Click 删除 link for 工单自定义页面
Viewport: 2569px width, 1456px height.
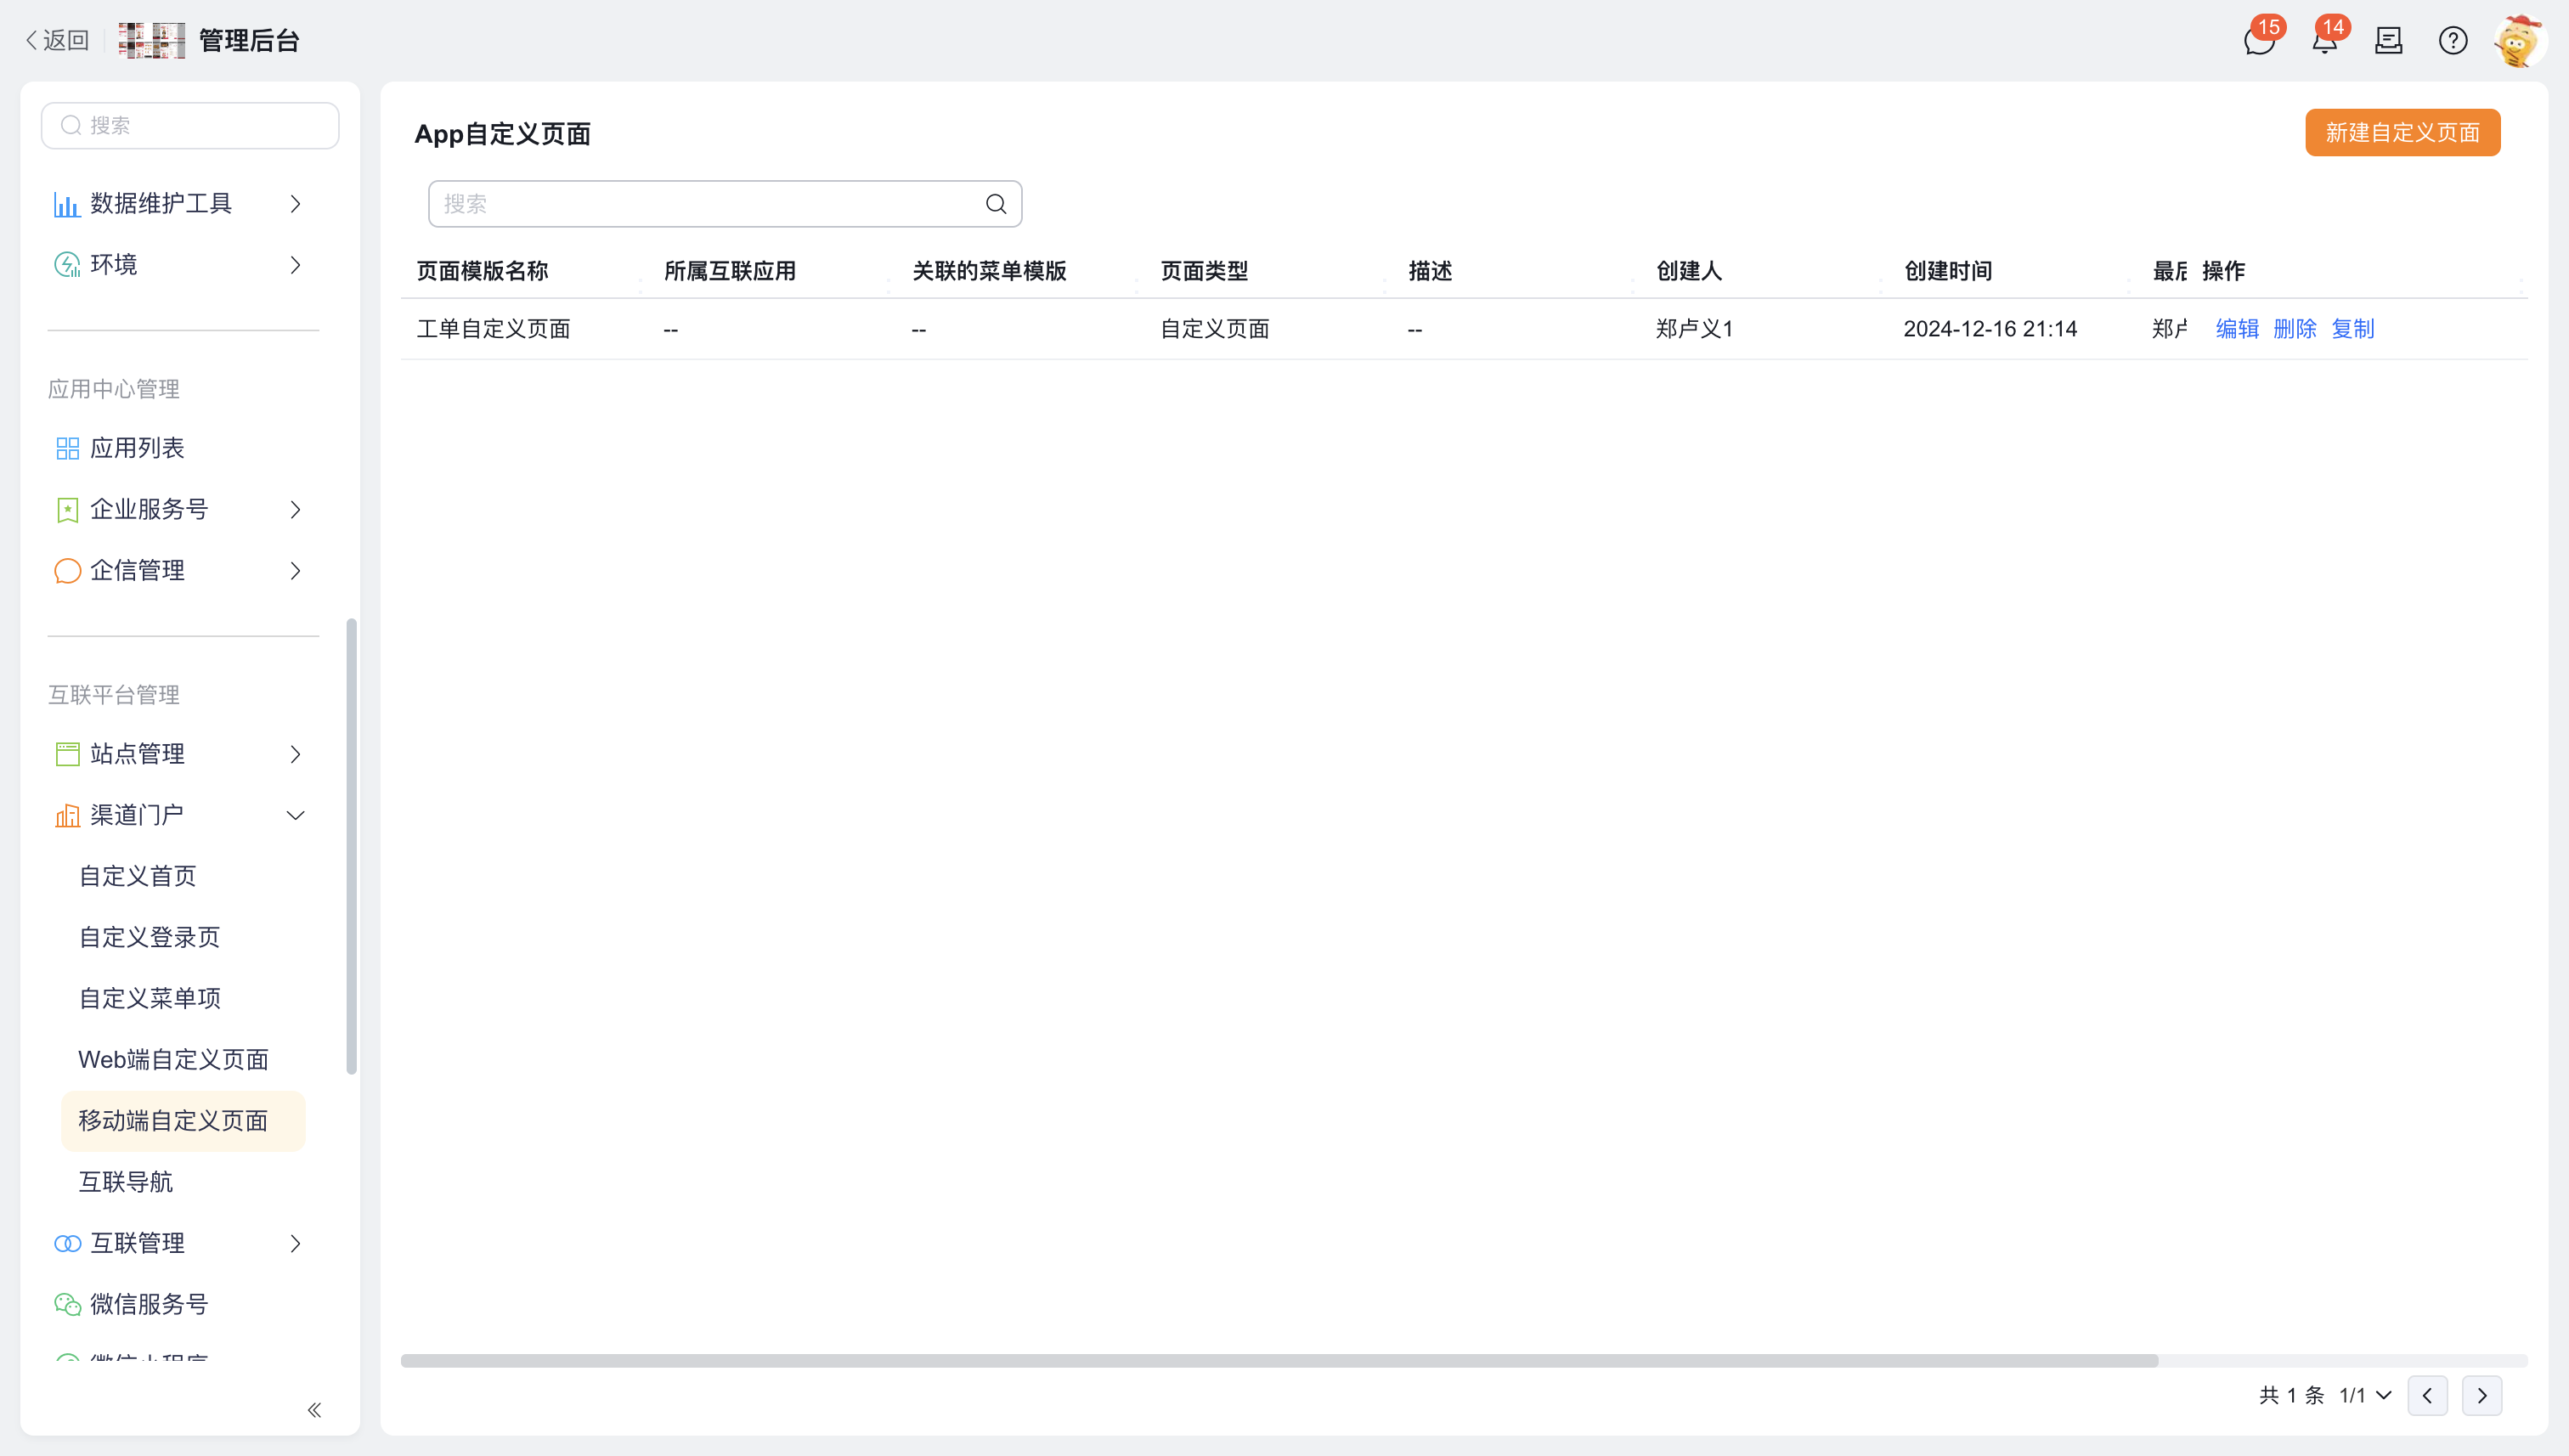tap(2295, 329)
